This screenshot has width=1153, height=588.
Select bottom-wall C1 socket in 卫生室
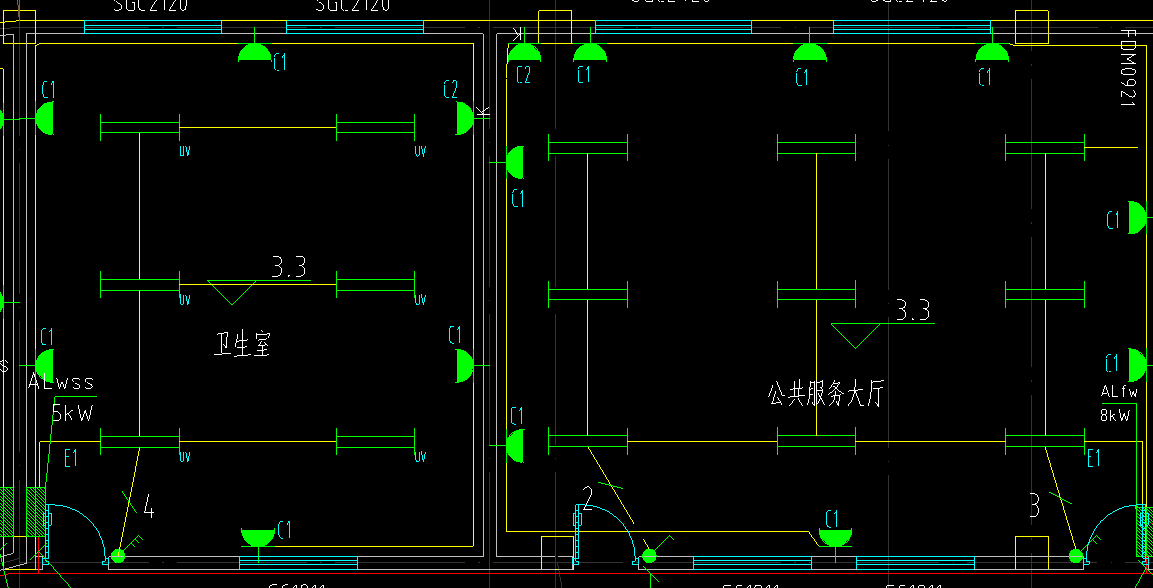(x=258, y=537)
